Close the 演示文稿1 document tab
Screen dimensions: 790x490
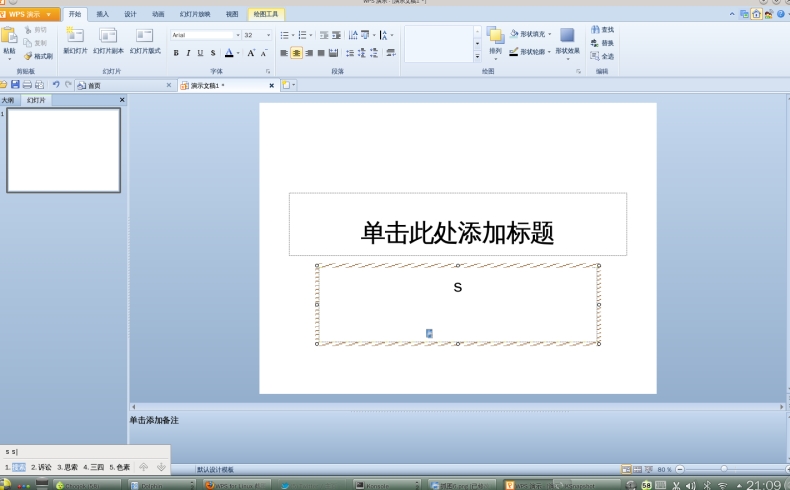pos(272,86)
